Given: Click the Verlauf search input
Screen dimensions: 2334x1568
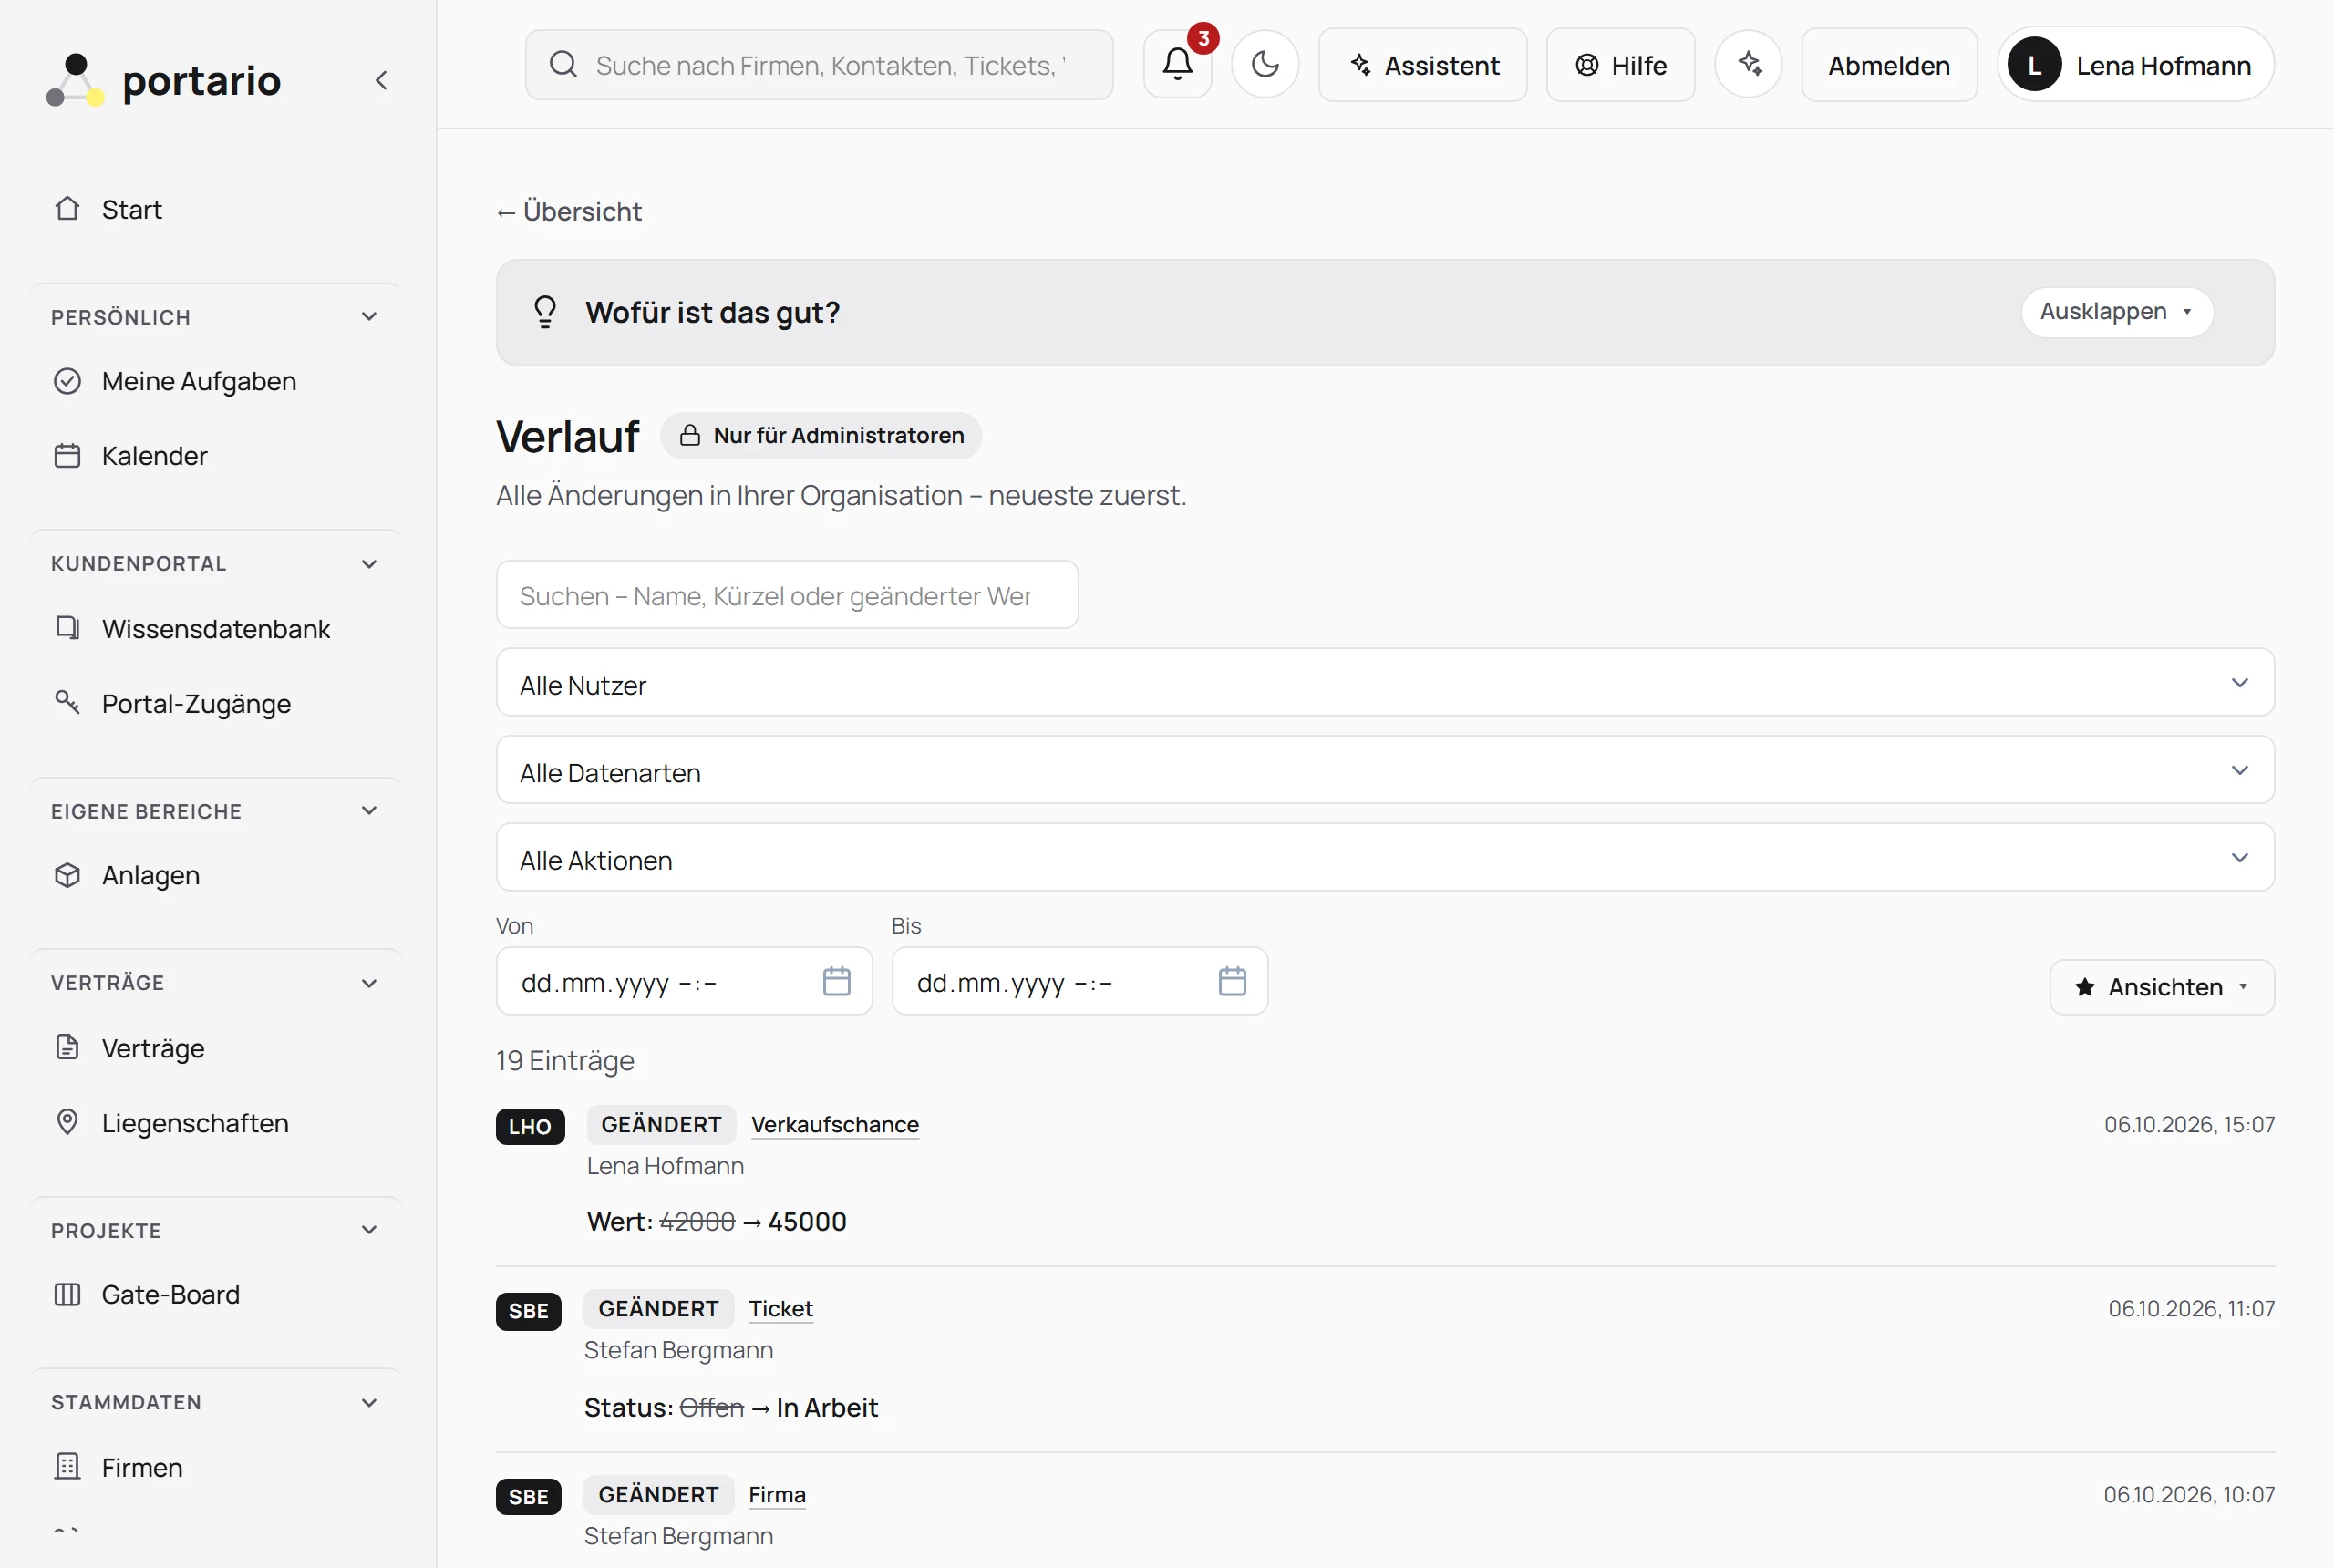Looking at the screenshot, I should click(x=787, y=595).
